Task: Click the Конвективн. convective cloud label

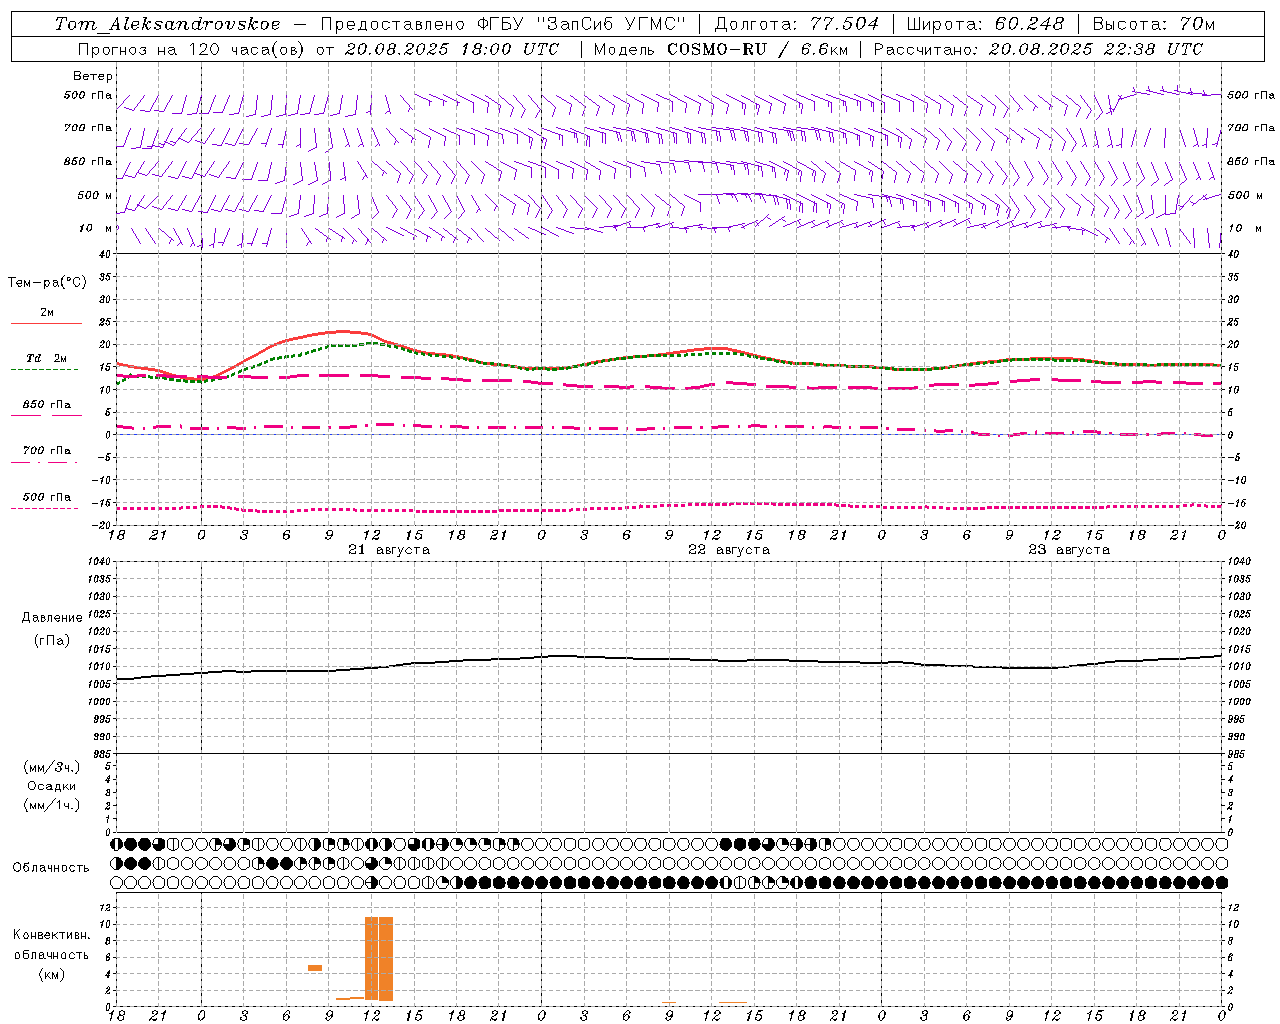Action: coord(51,935)
